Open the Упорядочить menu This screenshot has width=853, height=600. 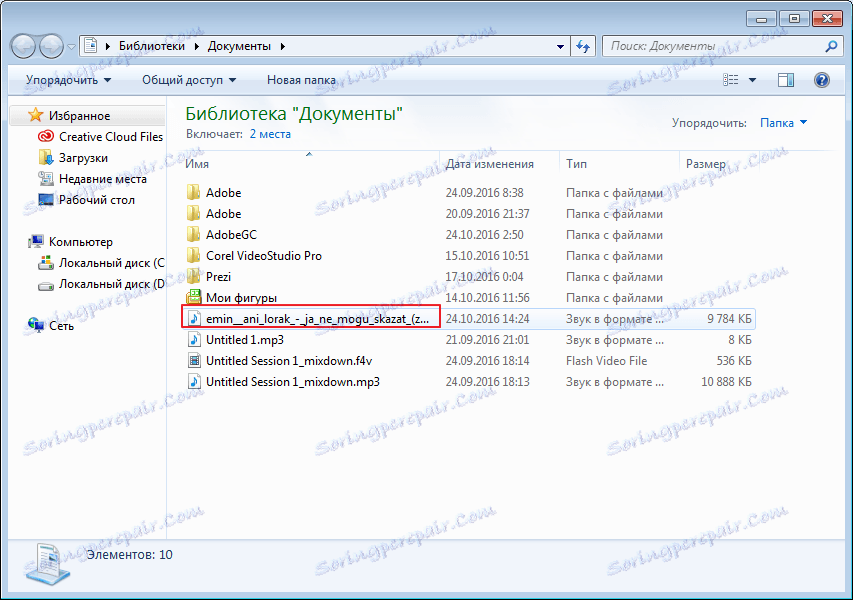69,80
